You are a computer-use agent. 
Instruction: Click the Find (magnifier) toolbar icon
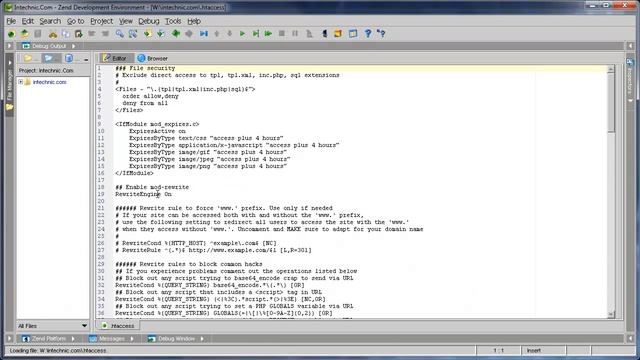tap(120, 34)
